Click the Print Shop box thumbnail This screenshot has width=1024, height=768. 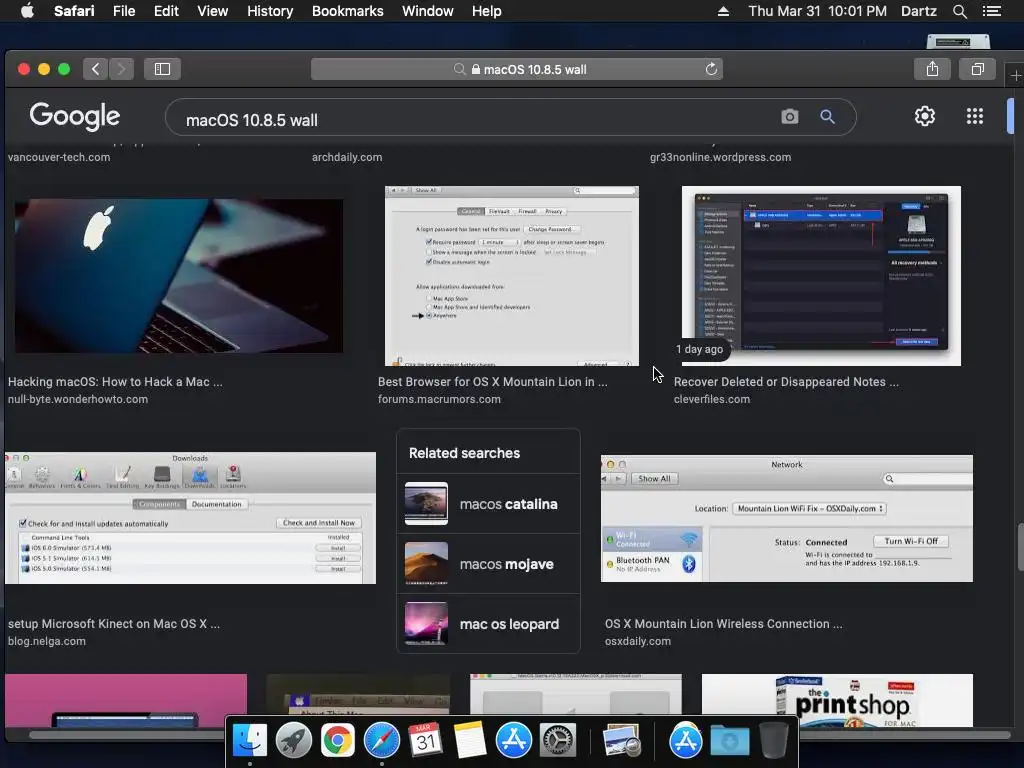[x=837, y=701]
